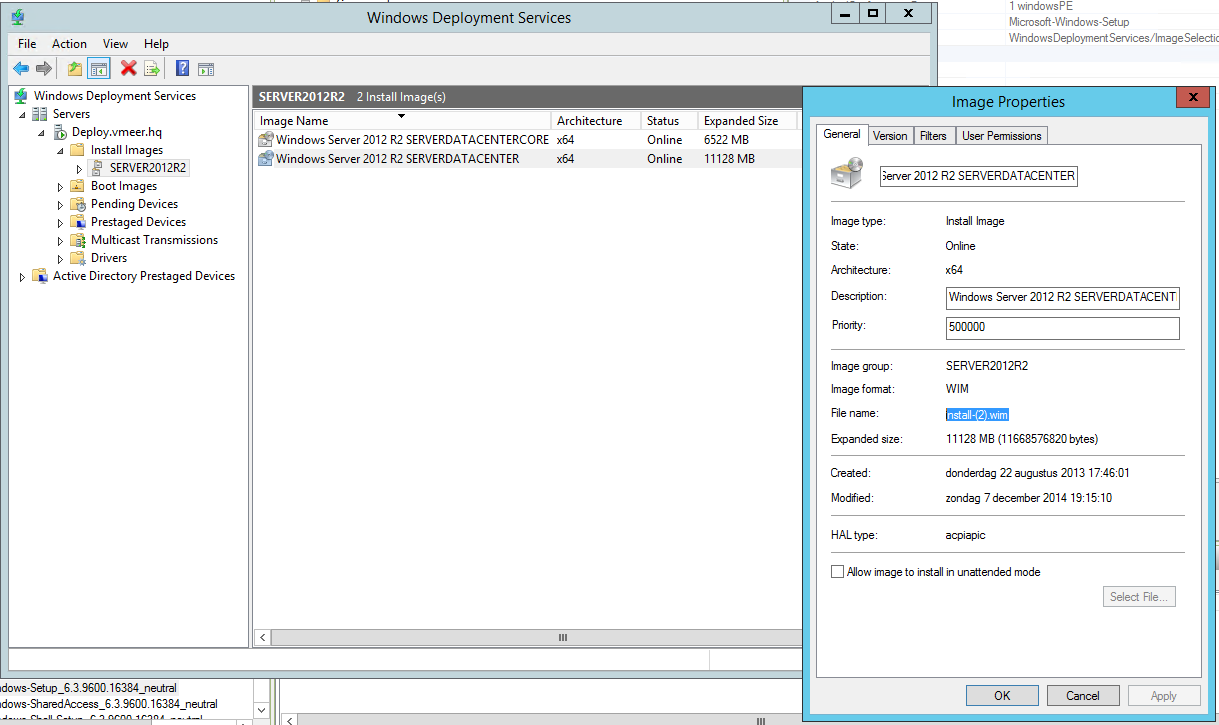The image size is (1219, 725).
Task: Select the 11128 MB size cell
Action: point(729,159)
